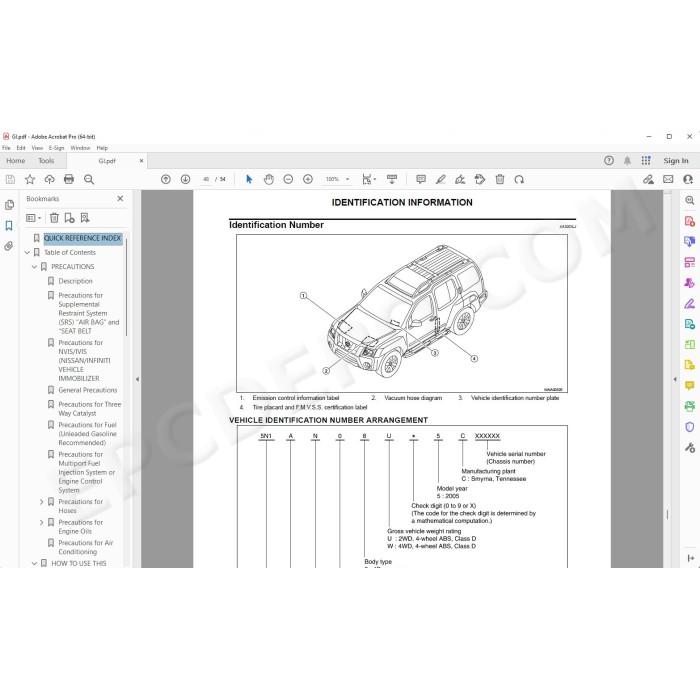Click the Save file icon
Screen dimensions: 700x700
coord(10,179)
